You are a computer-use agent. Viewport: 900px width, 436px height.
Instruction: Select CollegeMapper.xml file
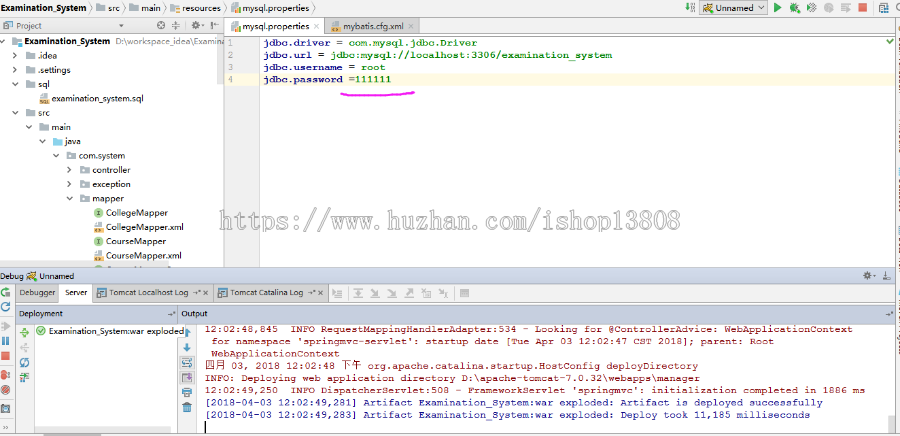tap(138, 227)
